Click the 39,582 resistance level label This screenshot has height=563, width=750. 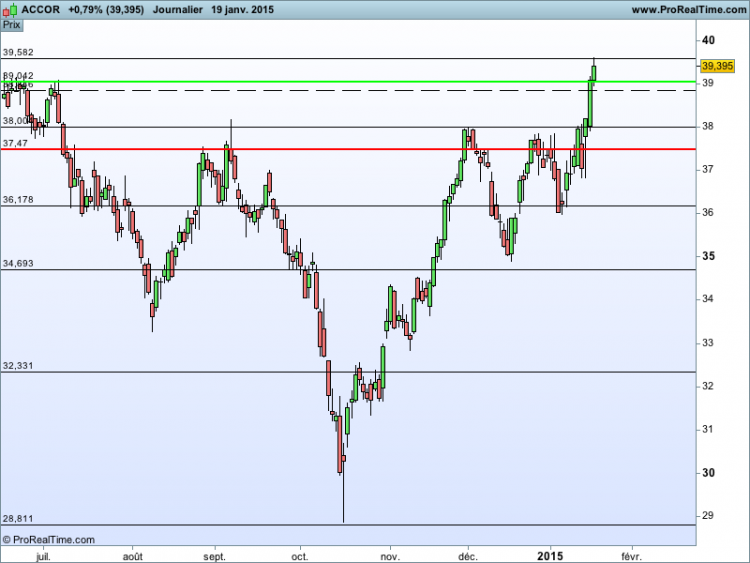tap(18, 52)
